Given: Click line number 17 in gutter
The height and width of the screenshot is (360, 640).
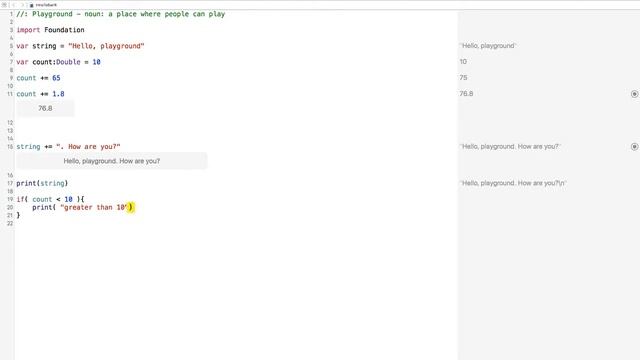Looking at the screenshot, I should point(10,183).
